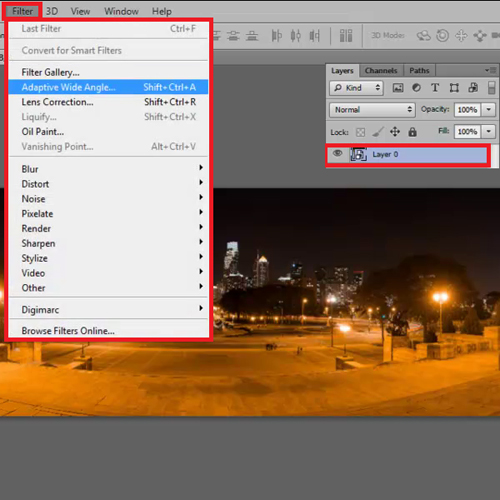The width and height of the screenshot is (500, 500).
Task: Click the pixel layer filter icon
Action: (398, 88)
